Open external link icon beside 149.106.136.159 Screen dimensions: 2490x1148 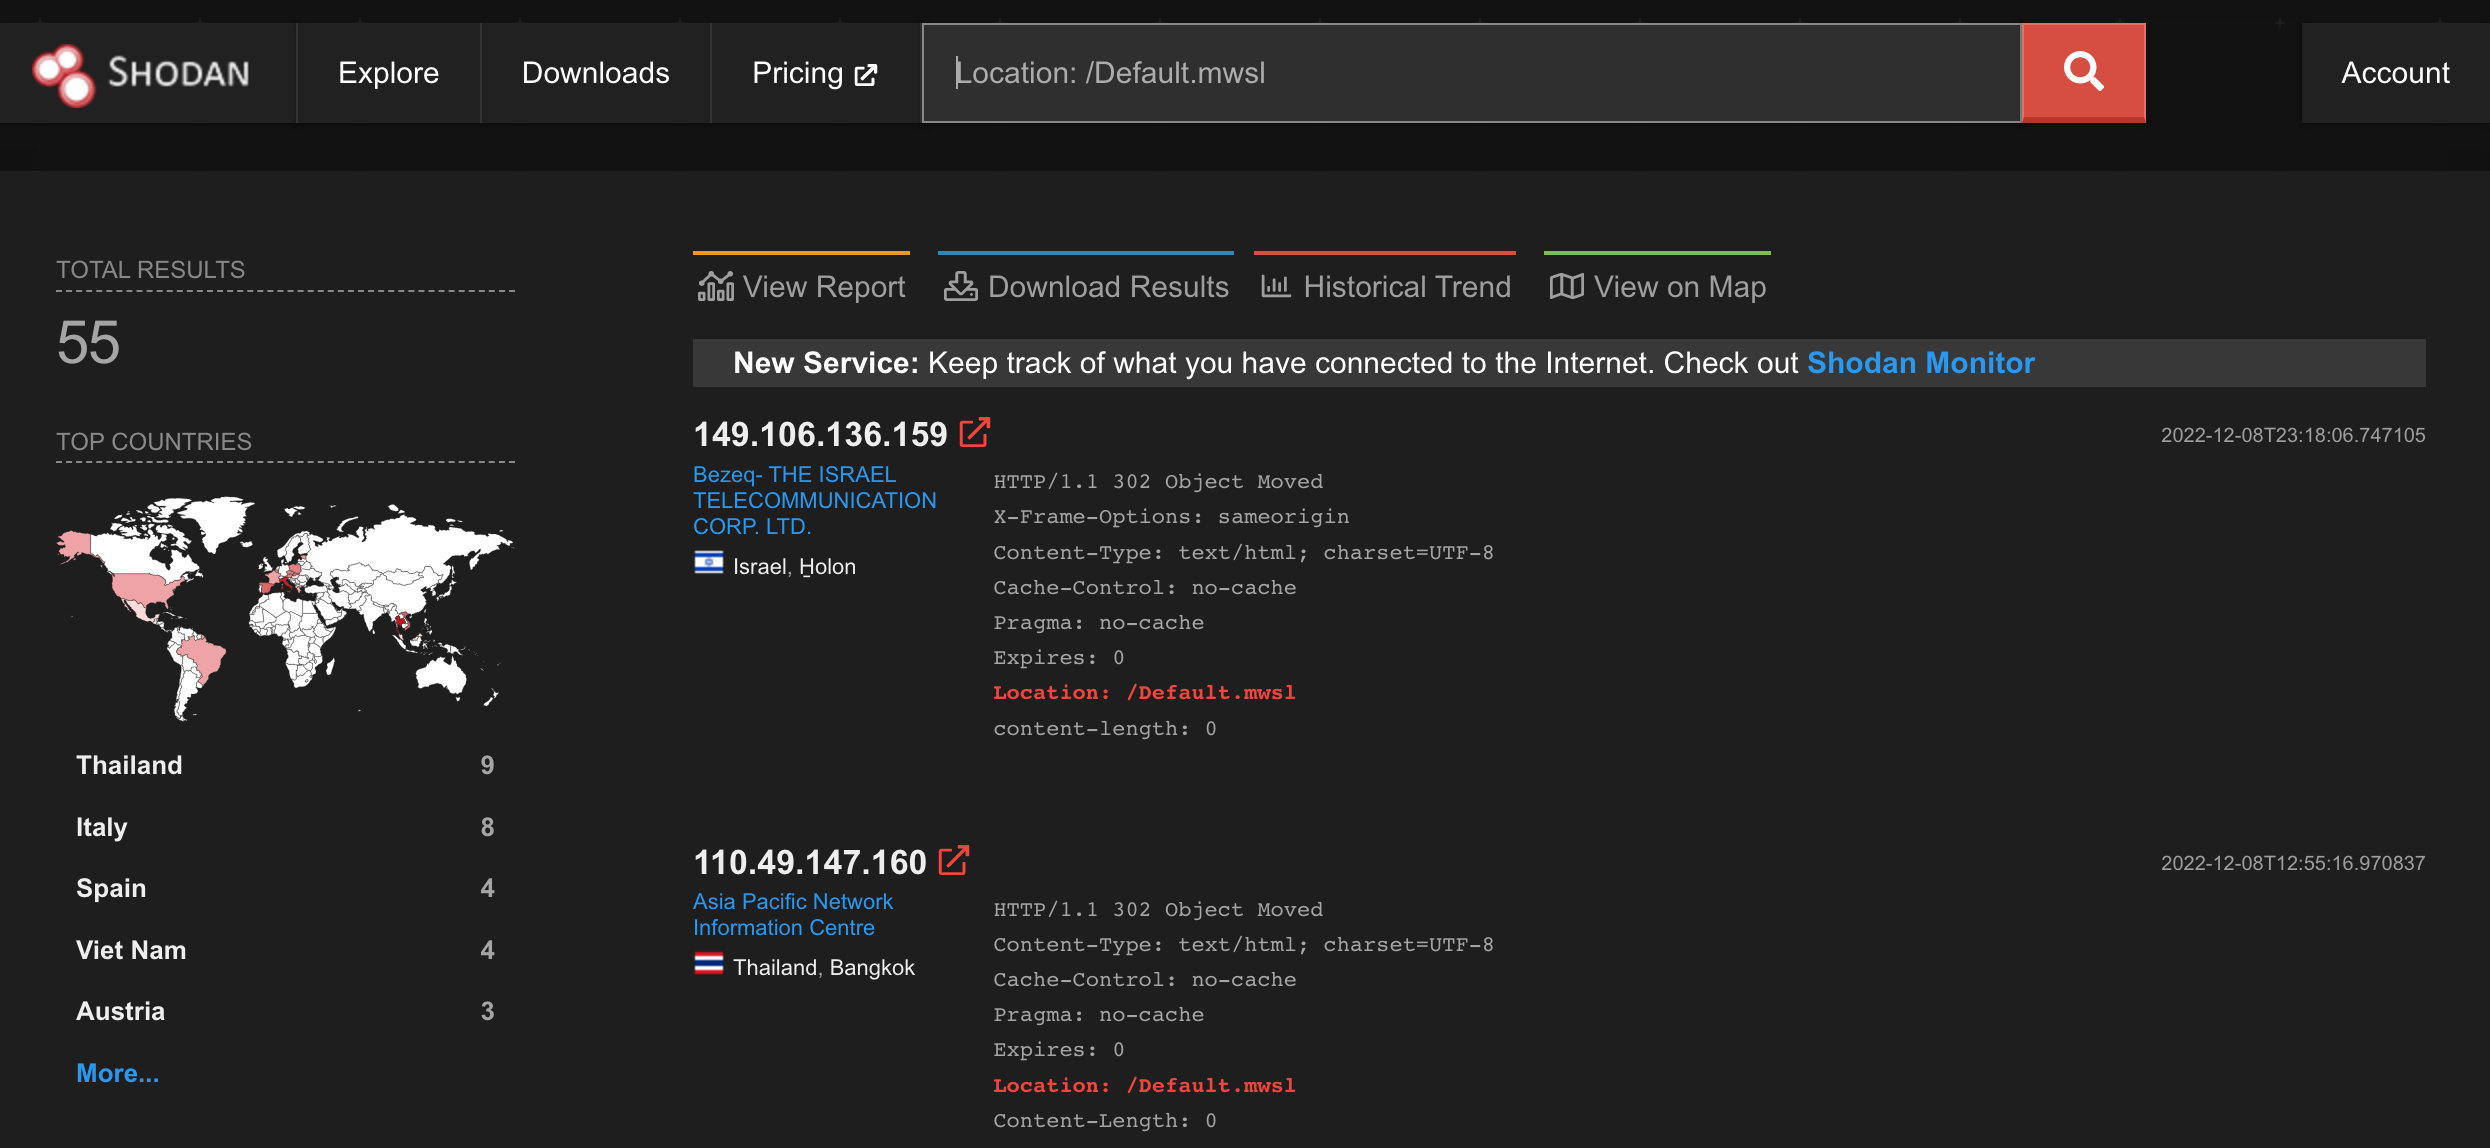[x=974, y=433]
